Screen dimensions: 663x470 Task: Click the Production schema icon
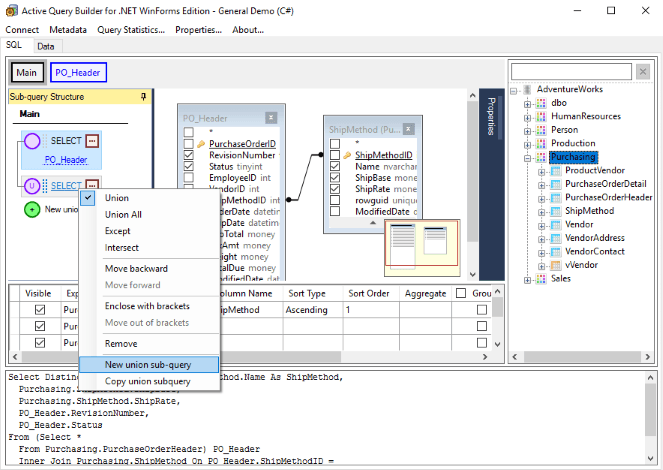[x=541, y=144]
